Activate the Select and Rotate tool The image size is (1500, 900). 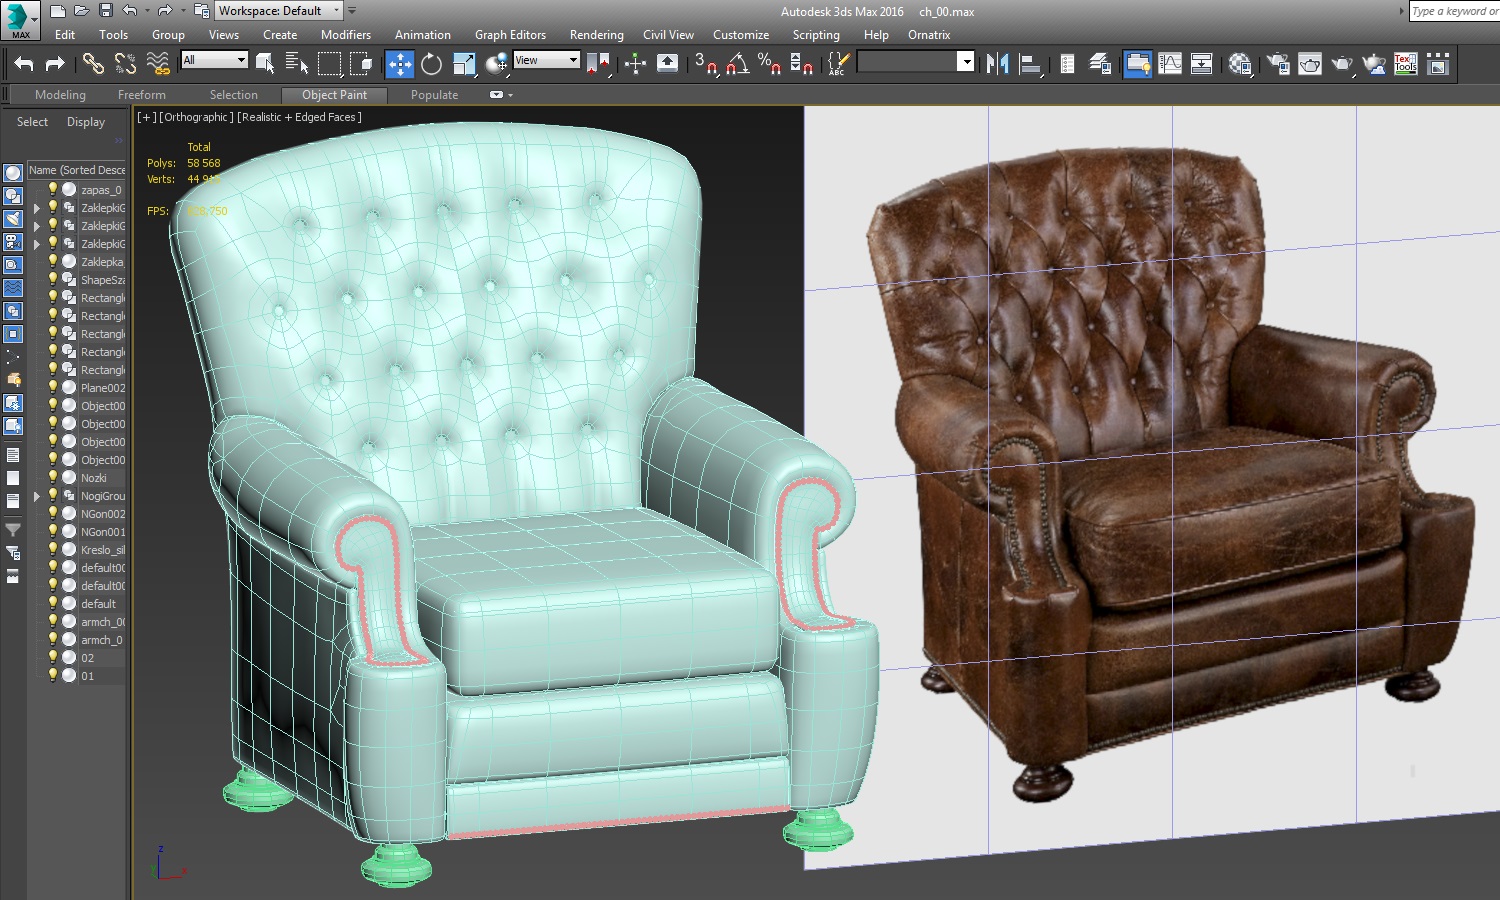click(431, 64)
